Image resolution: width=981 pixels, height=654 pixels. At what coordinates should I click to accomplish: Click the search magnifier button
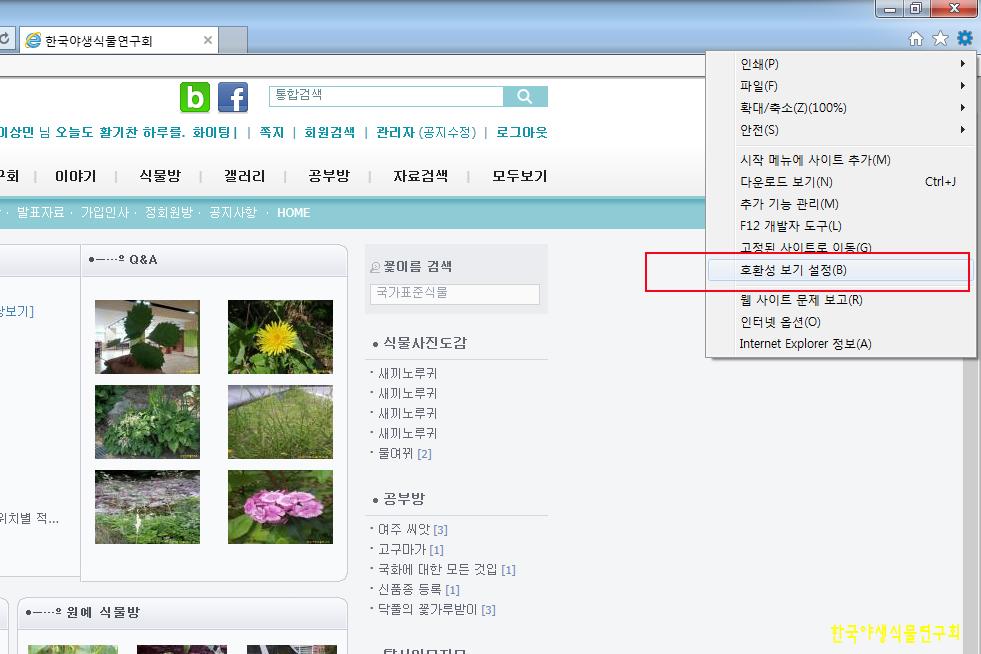click(x=525, y=96)
